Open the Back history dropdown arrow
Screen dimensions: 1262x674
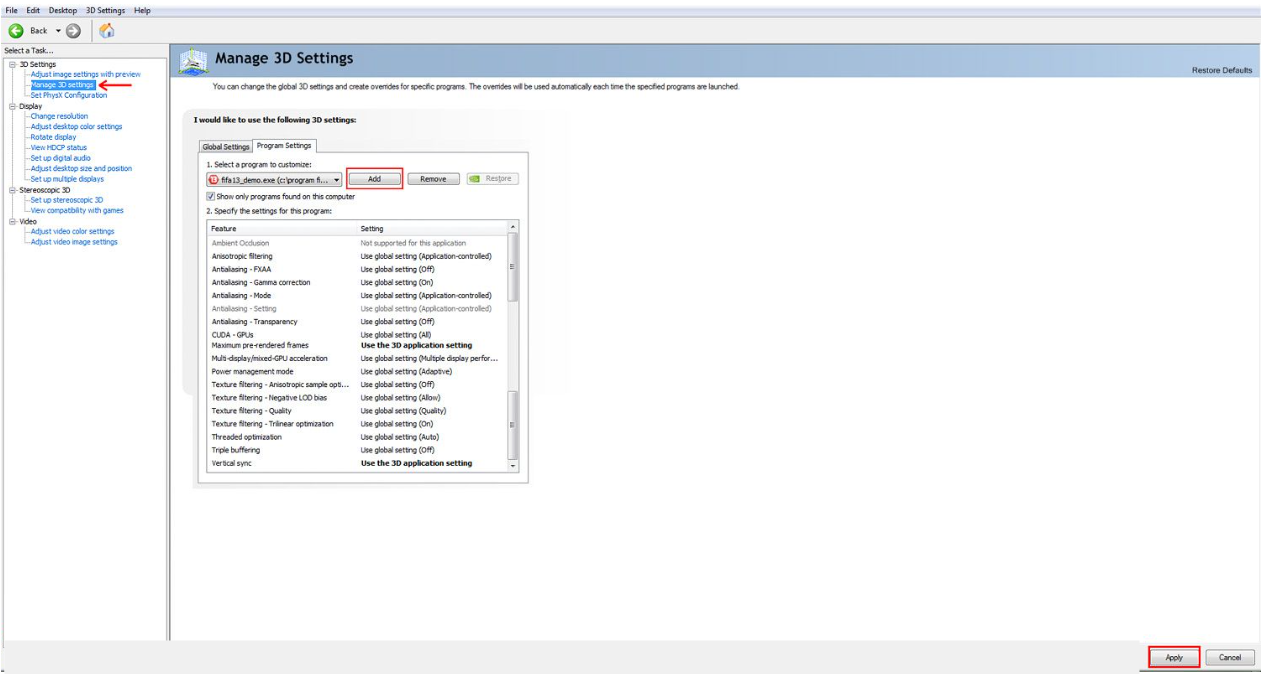[56, 31]
